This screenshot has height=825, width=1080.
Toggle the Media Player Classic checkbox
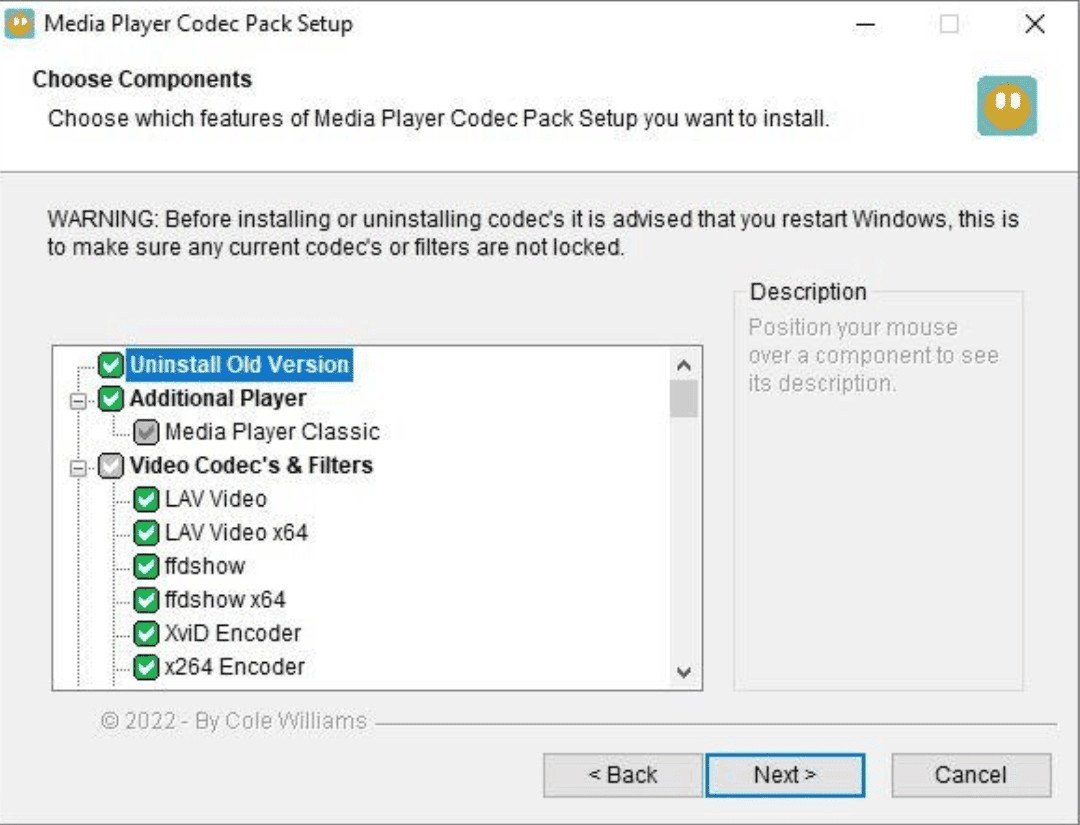[x=147, y=433]
